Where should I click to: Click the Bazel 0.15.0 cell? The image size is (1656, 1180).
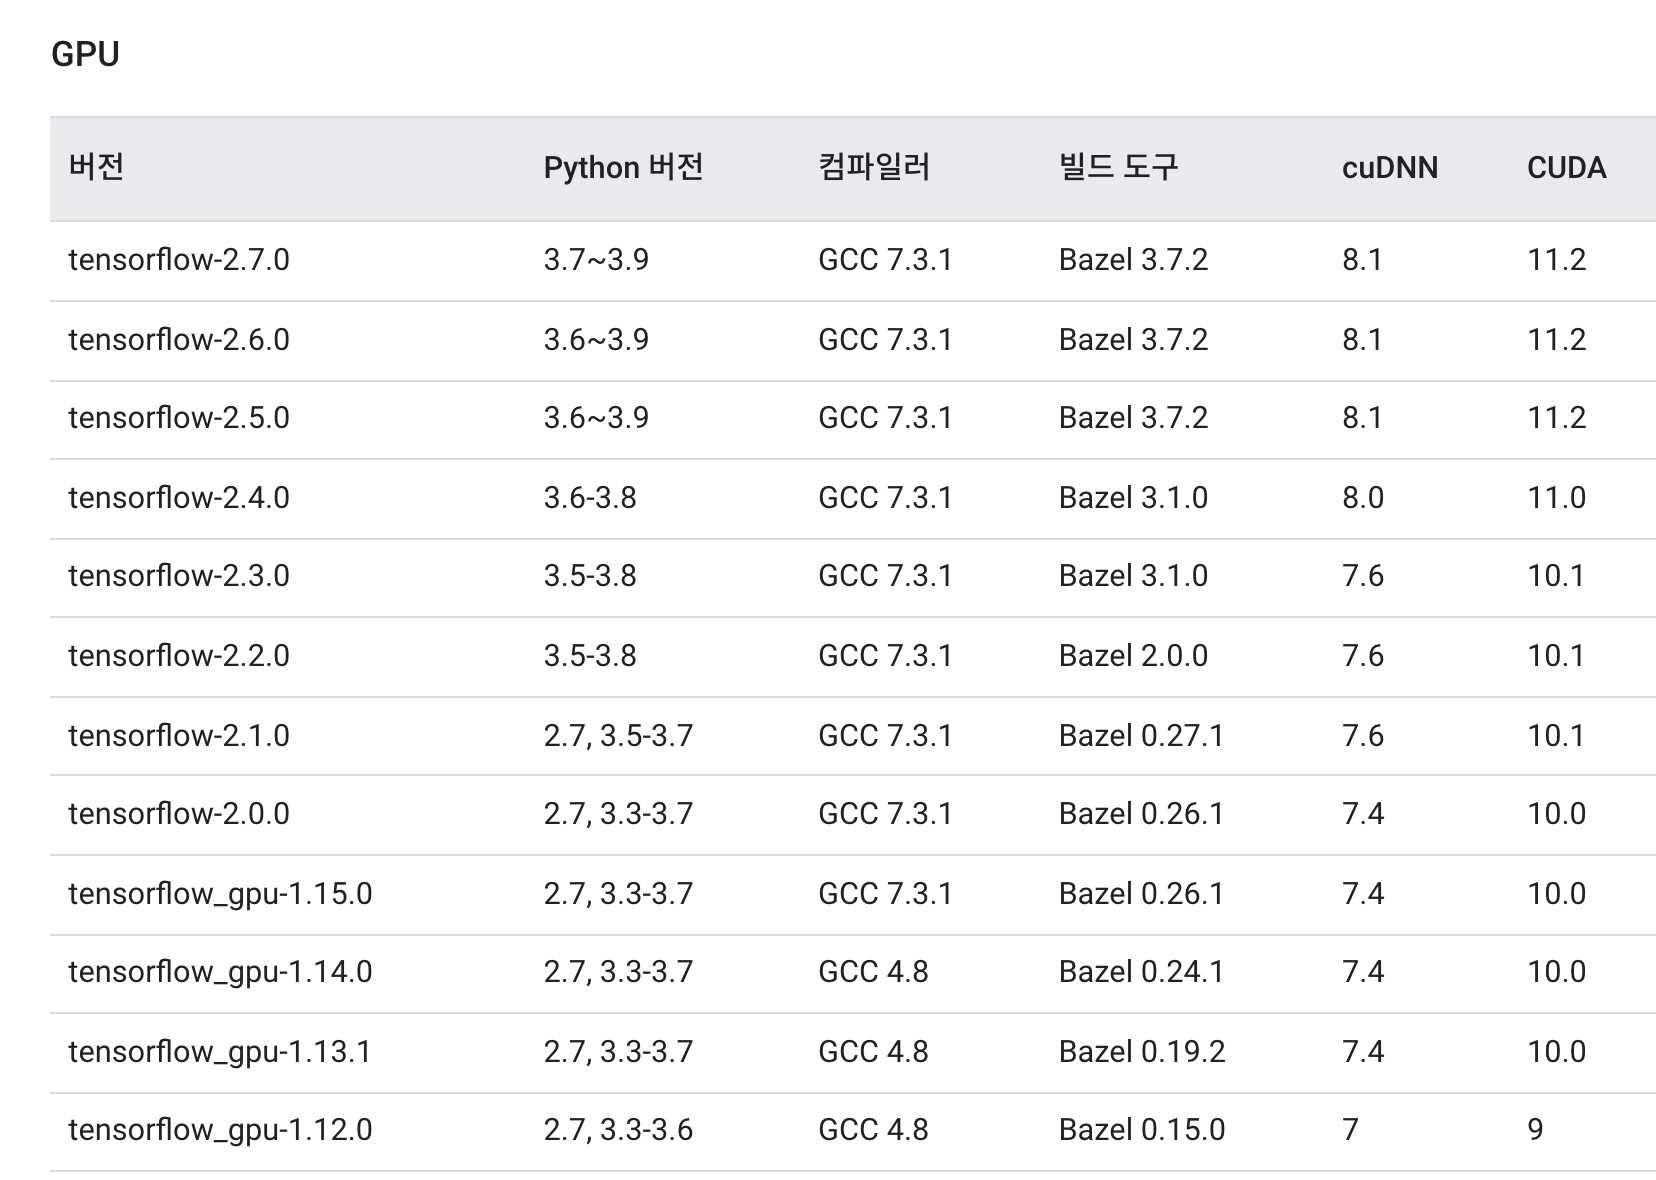(1141, 1130)
